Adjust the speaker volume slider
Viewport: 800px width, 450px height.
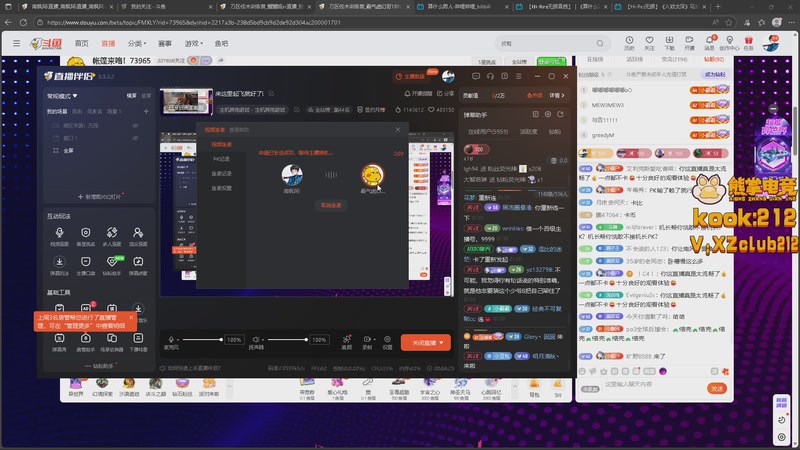click(287, 339)
